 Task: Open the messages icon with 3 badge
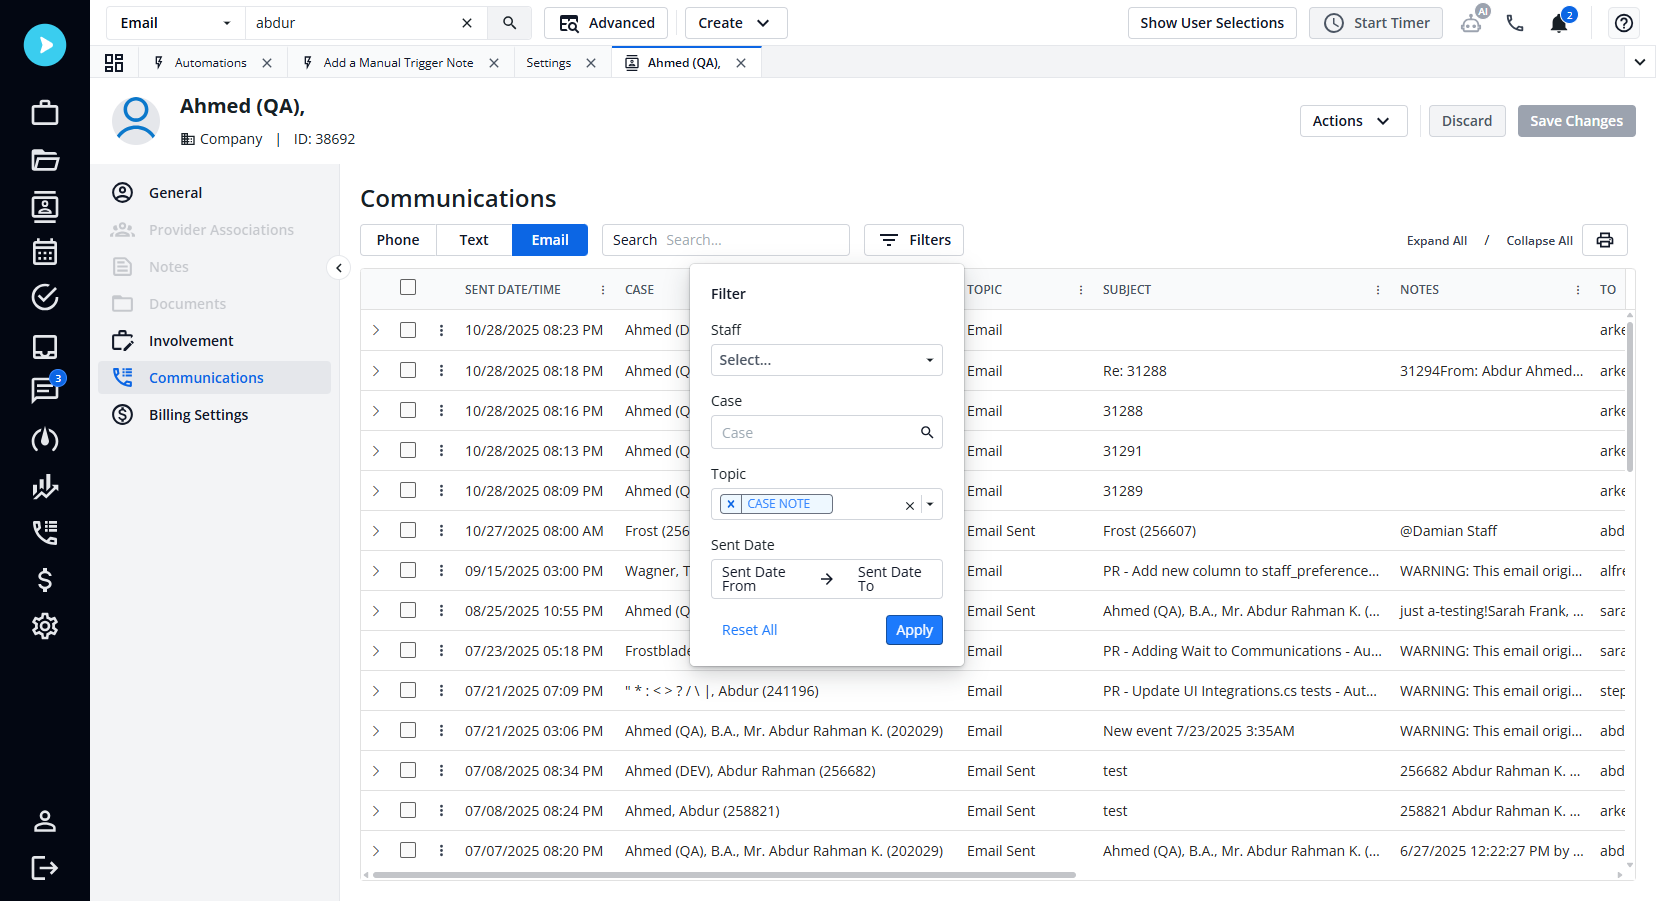[x=44, y=391]
